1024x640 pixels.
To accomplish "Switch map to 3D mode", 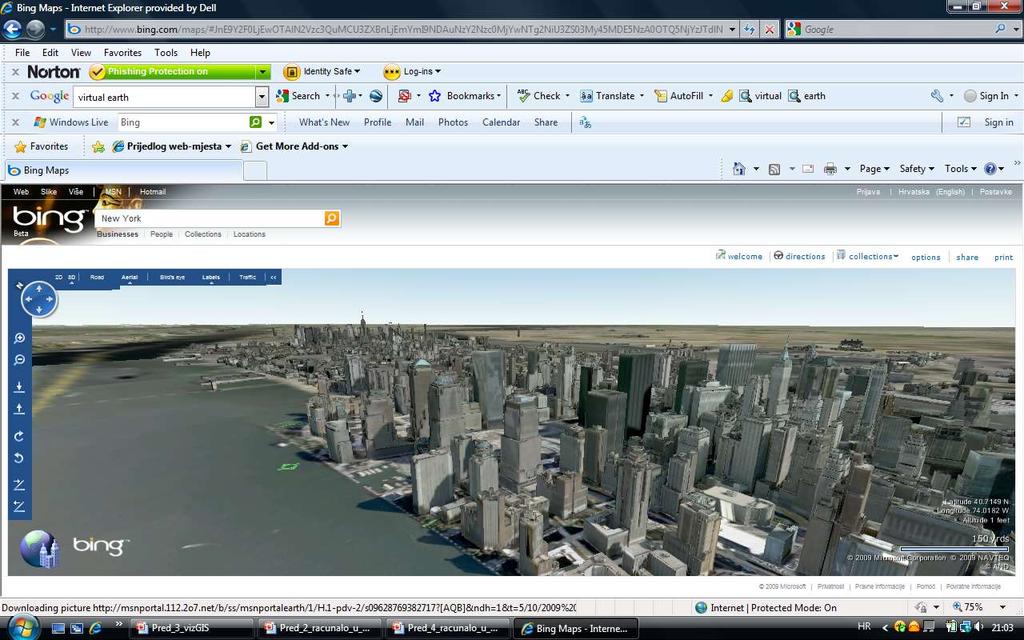I will (71, 278).
